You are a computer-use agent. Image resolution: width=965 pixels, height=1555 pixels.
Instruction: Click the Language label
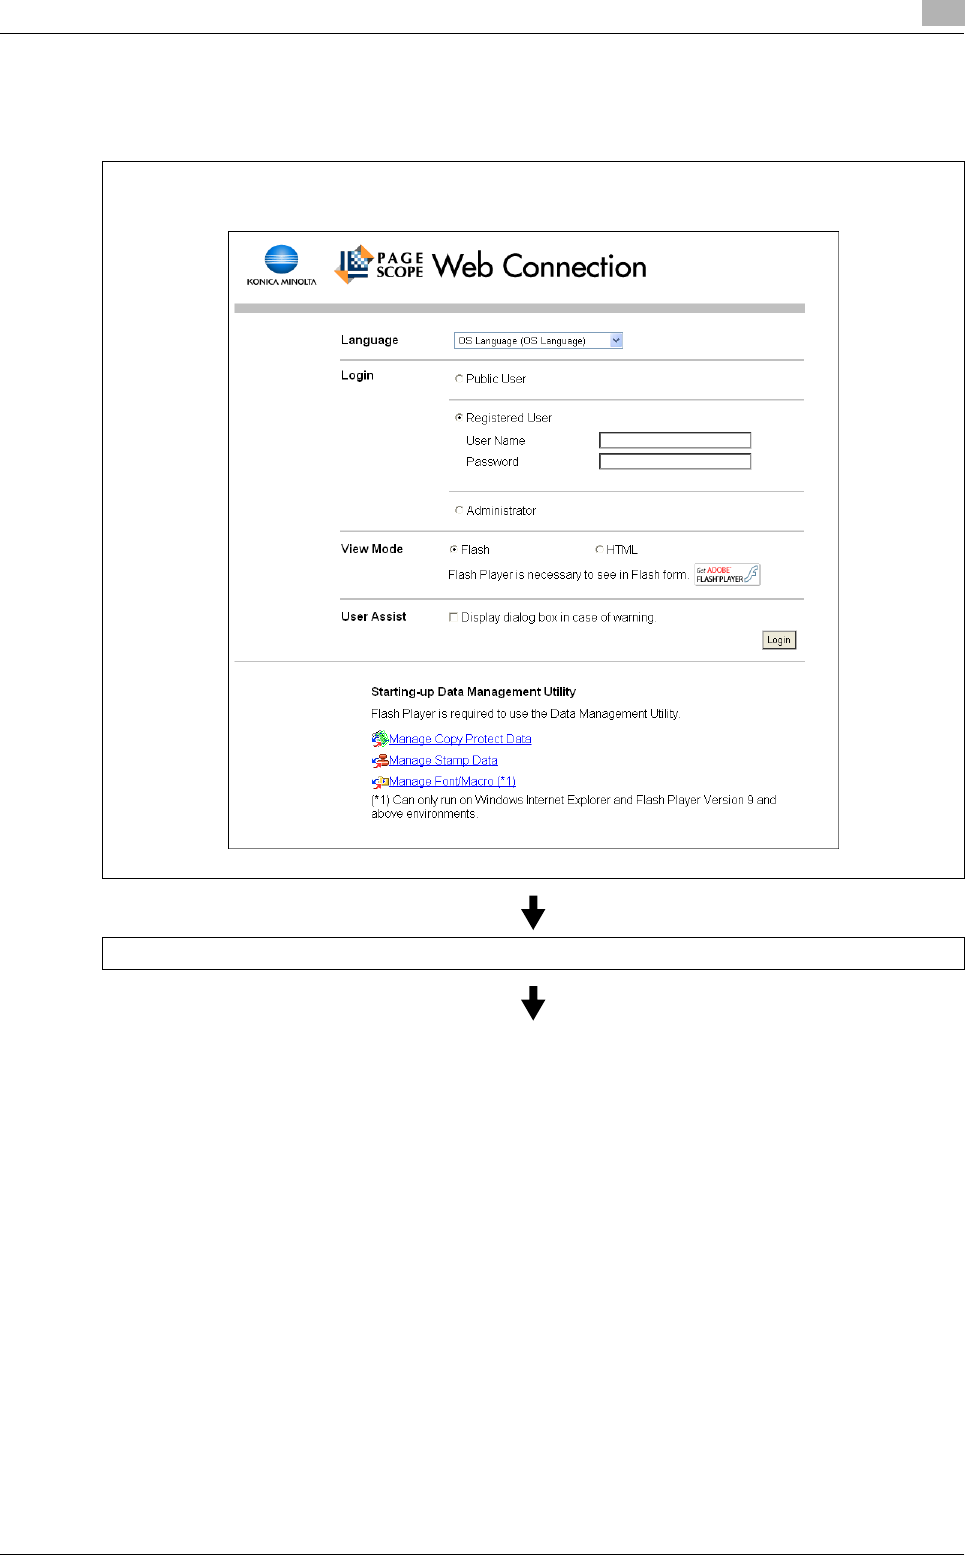coord(369,340)
